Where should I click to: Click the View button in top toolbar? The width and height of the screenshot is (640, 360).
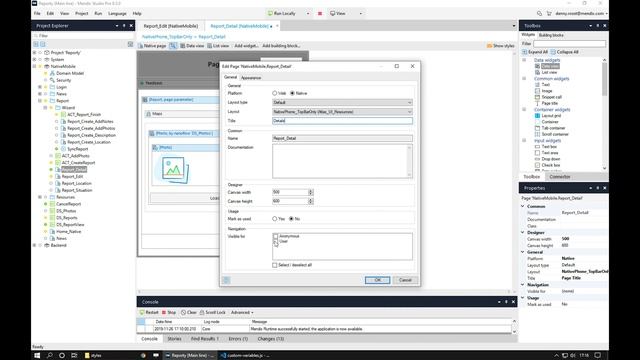tap(338, 13)
